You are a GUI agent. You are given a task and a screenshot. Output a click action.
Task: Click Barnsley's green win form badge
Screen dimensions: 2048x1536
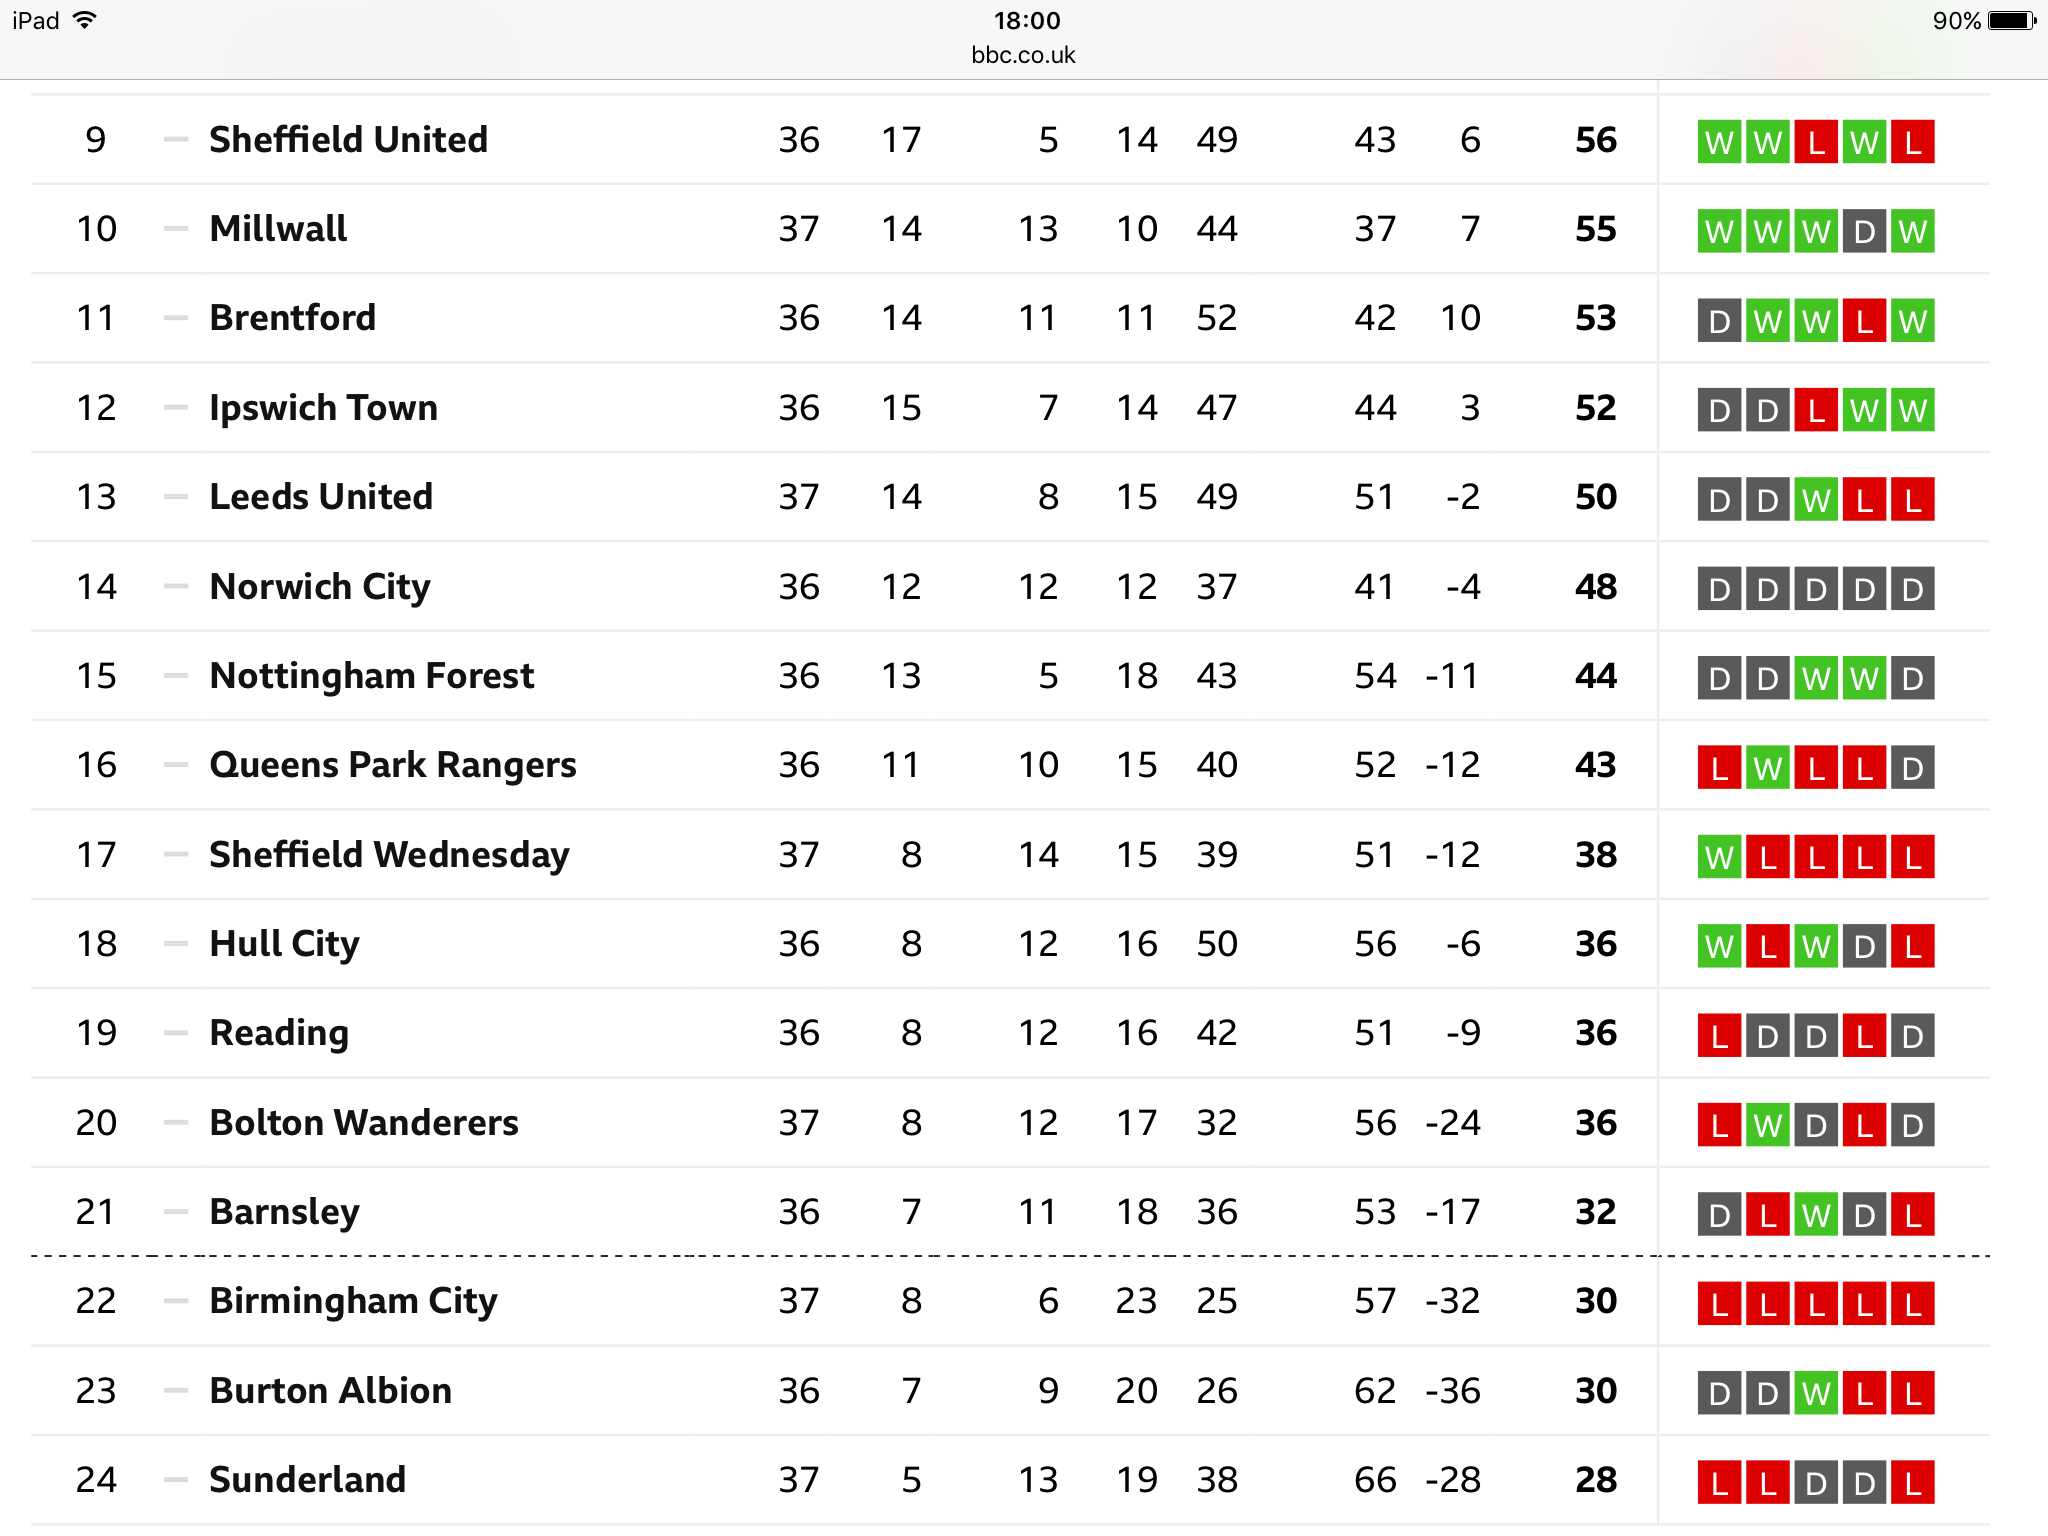tap(1816, 1214)
